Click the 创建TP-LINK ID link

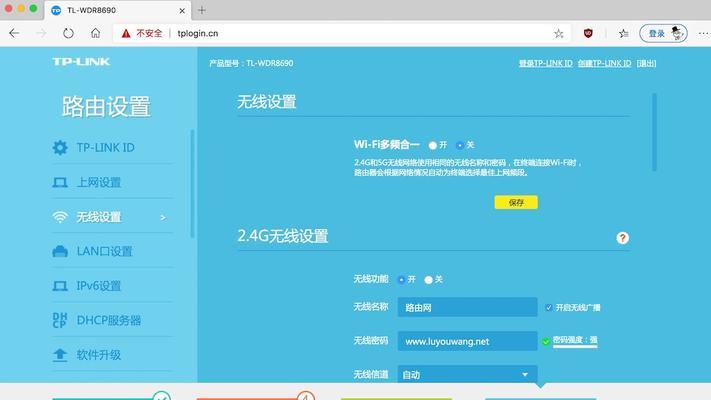click(604, 63)
